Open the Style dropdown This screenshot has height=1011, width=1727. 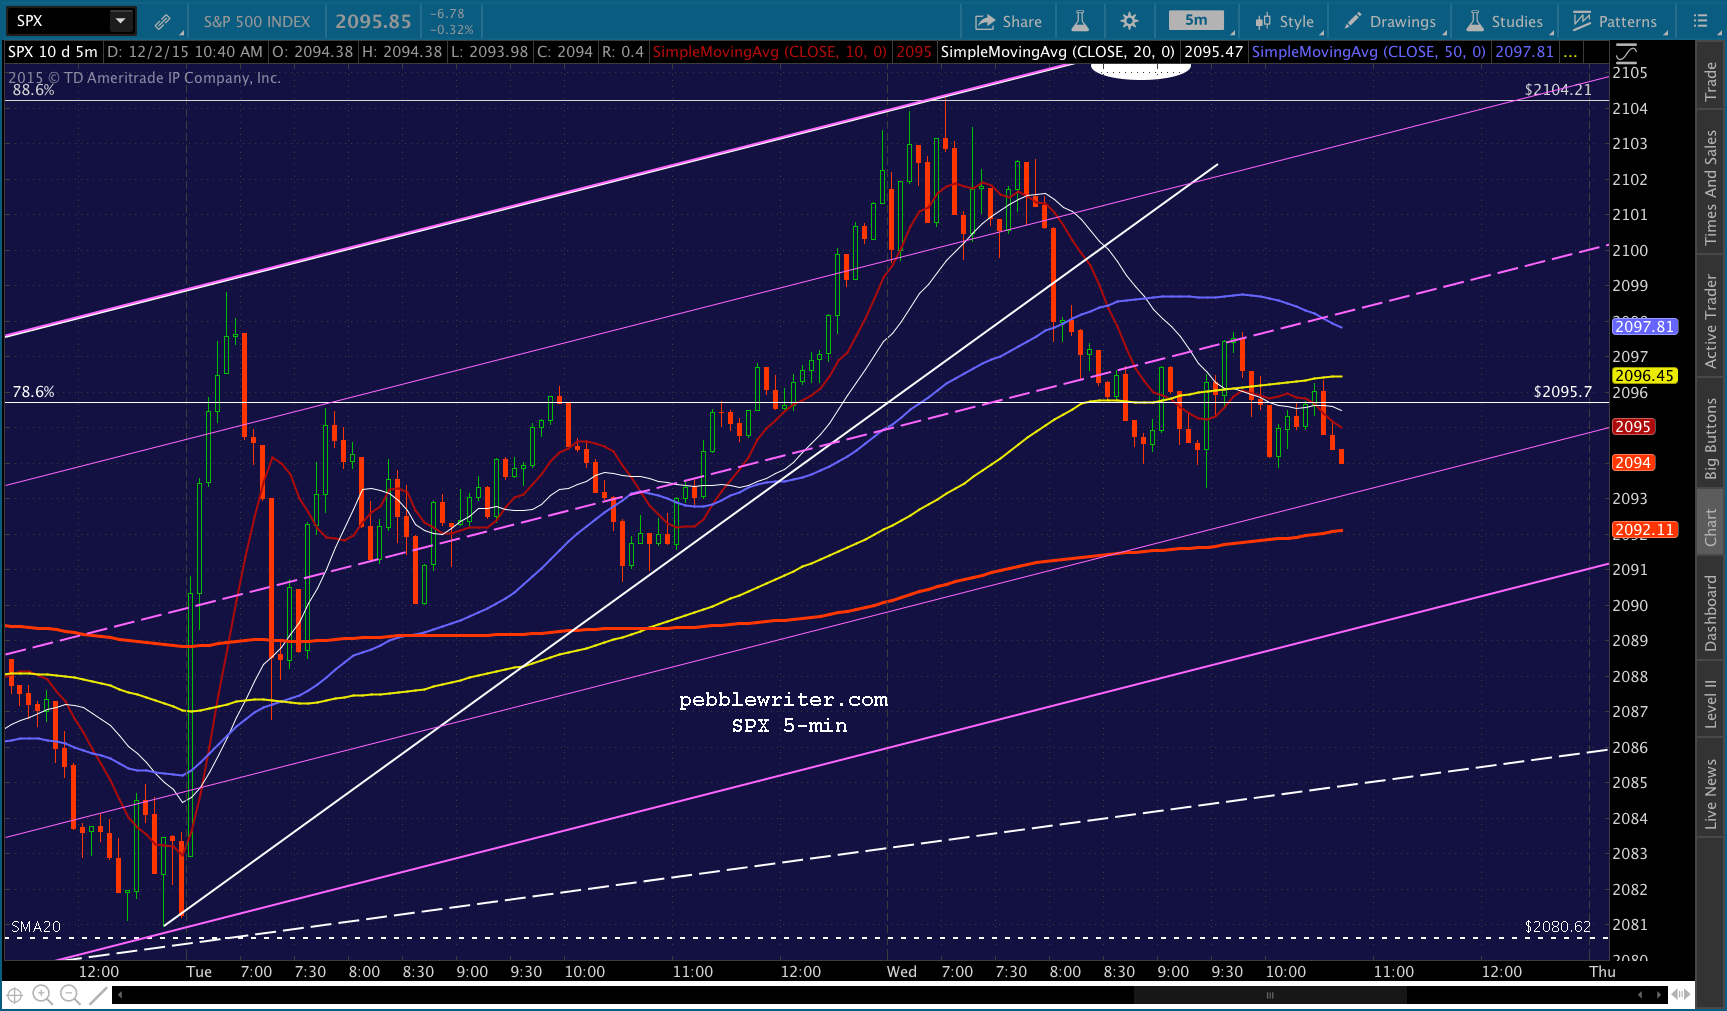[x=1285, y=21]
